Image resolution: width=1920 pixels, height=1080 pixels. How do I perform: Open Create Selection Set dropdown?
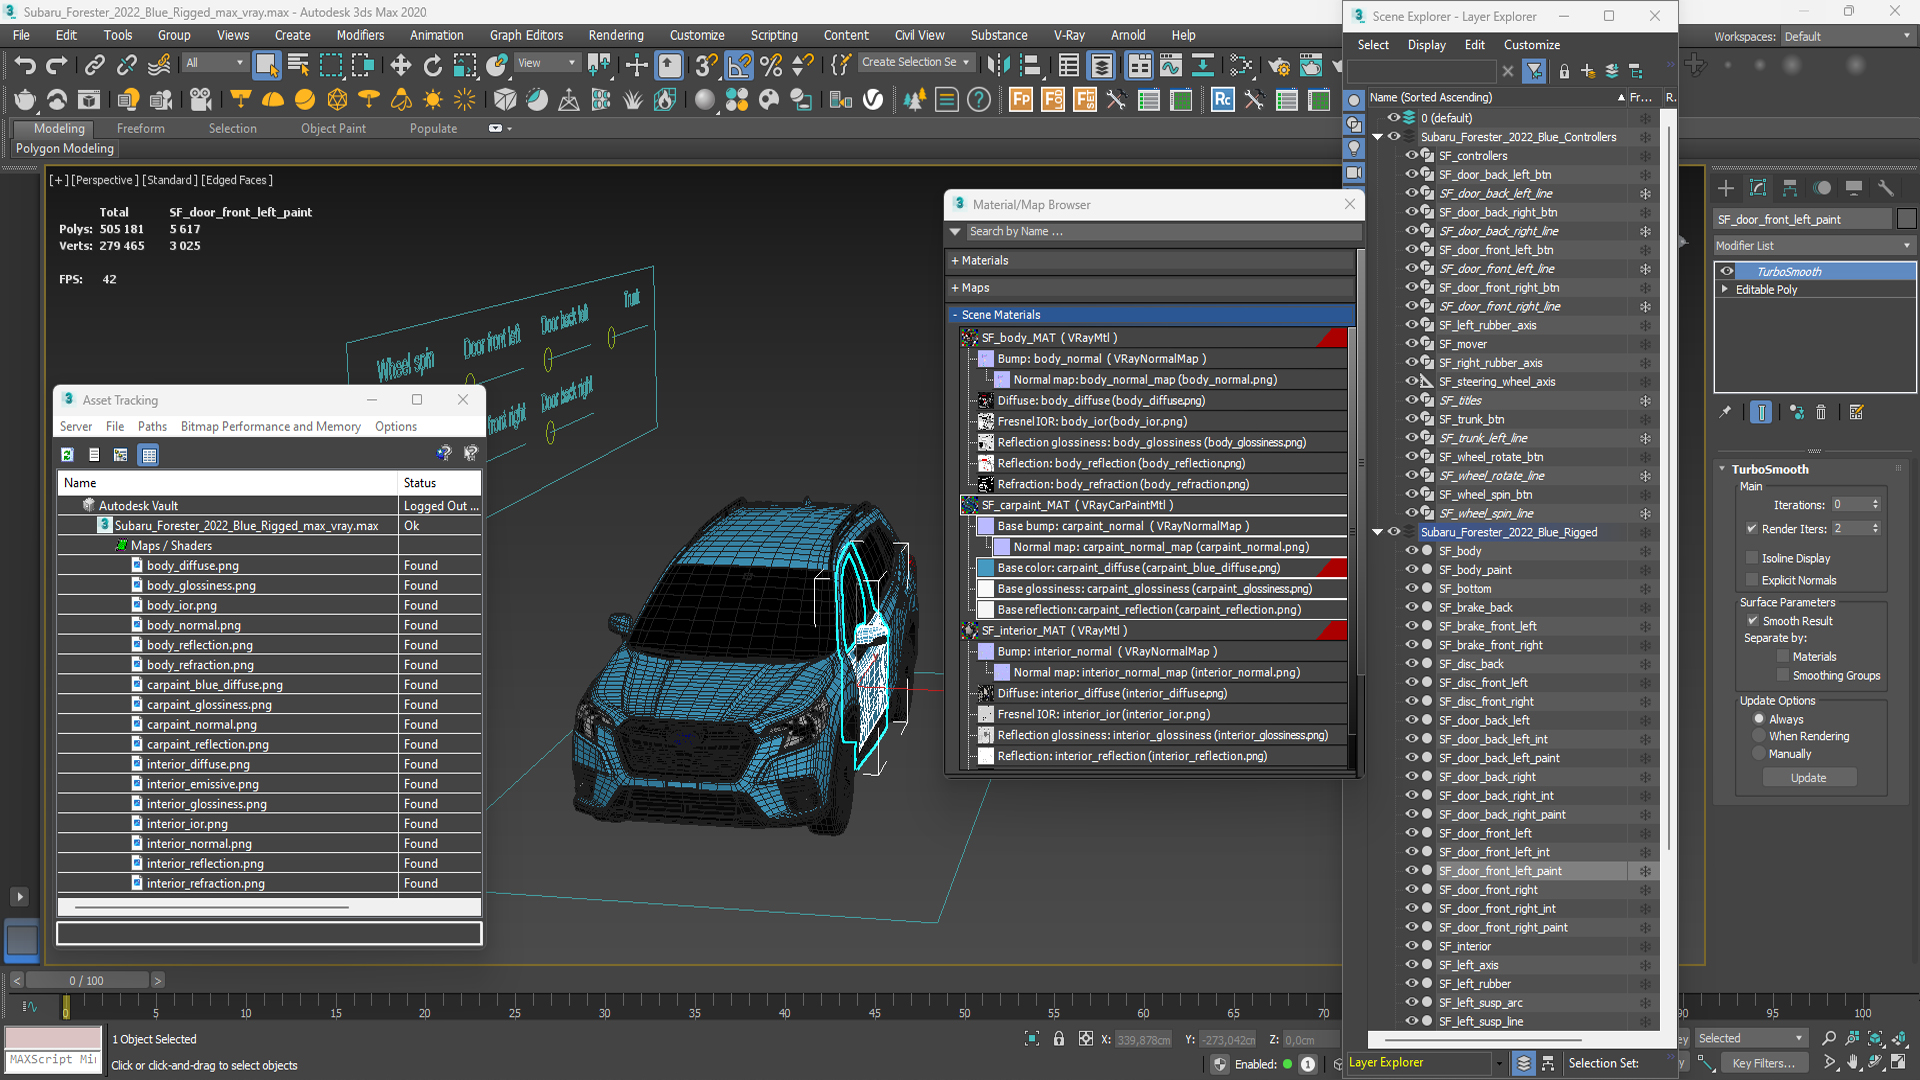[x=915, y=62]
